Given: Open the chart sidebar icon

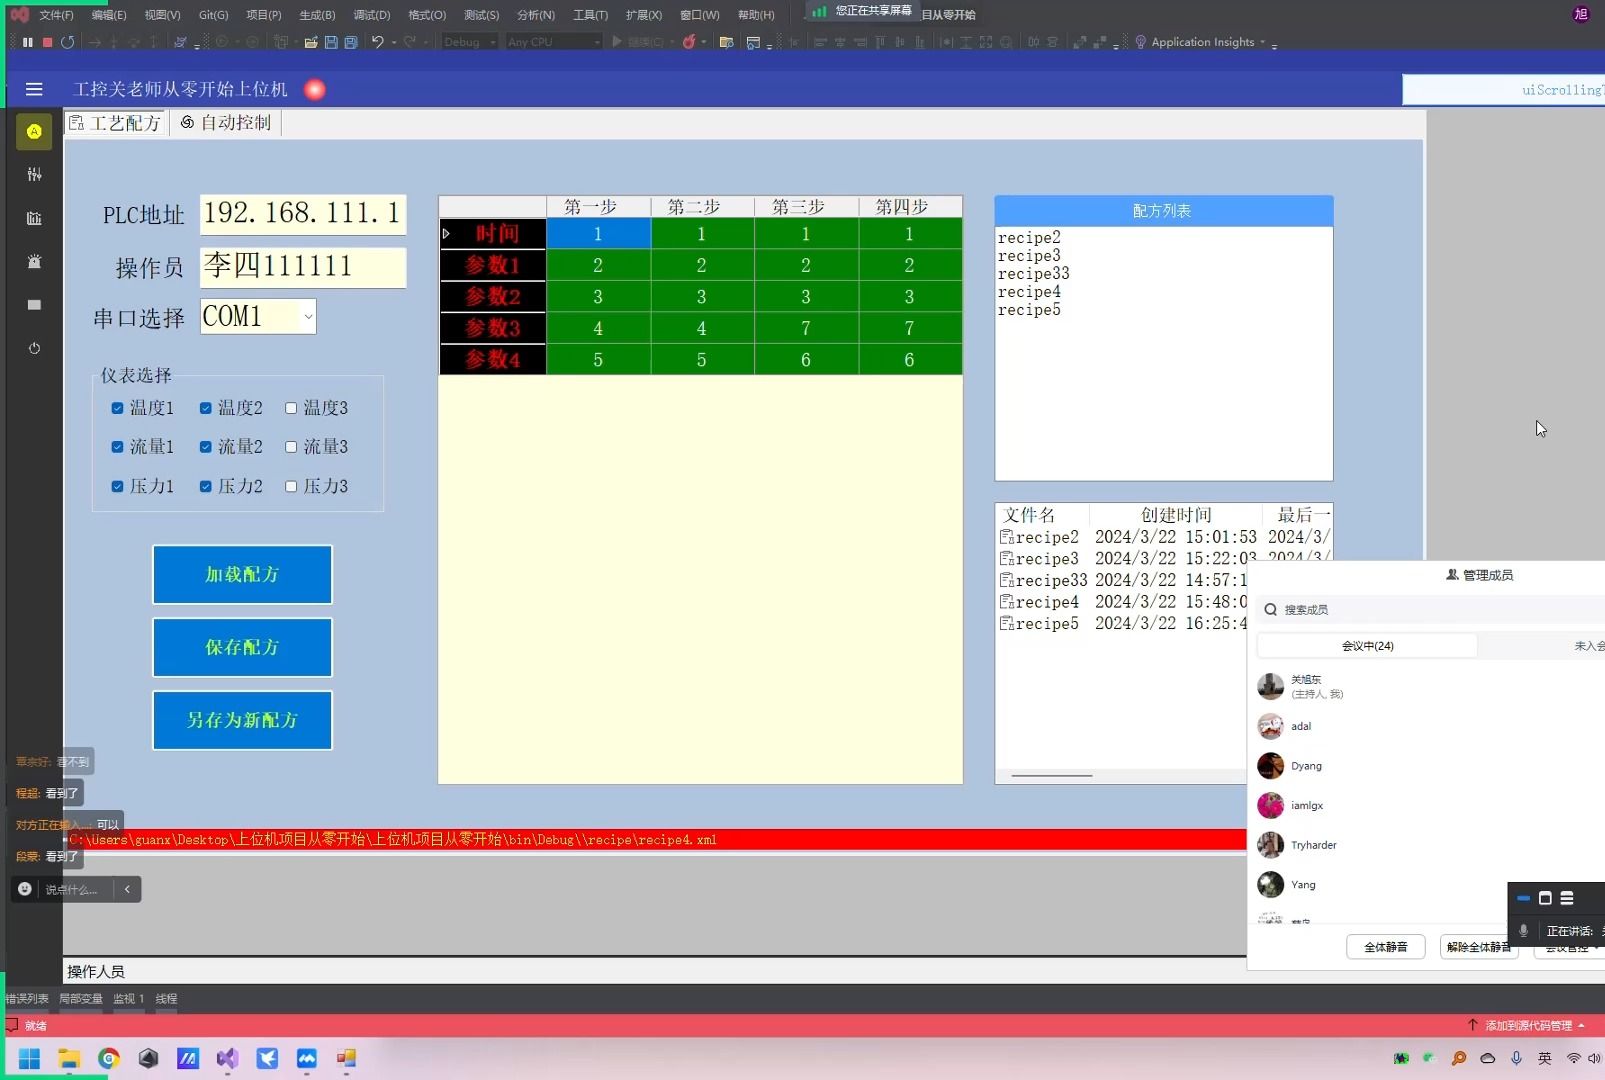Looking at the screenshot, I should coord(34,218).
